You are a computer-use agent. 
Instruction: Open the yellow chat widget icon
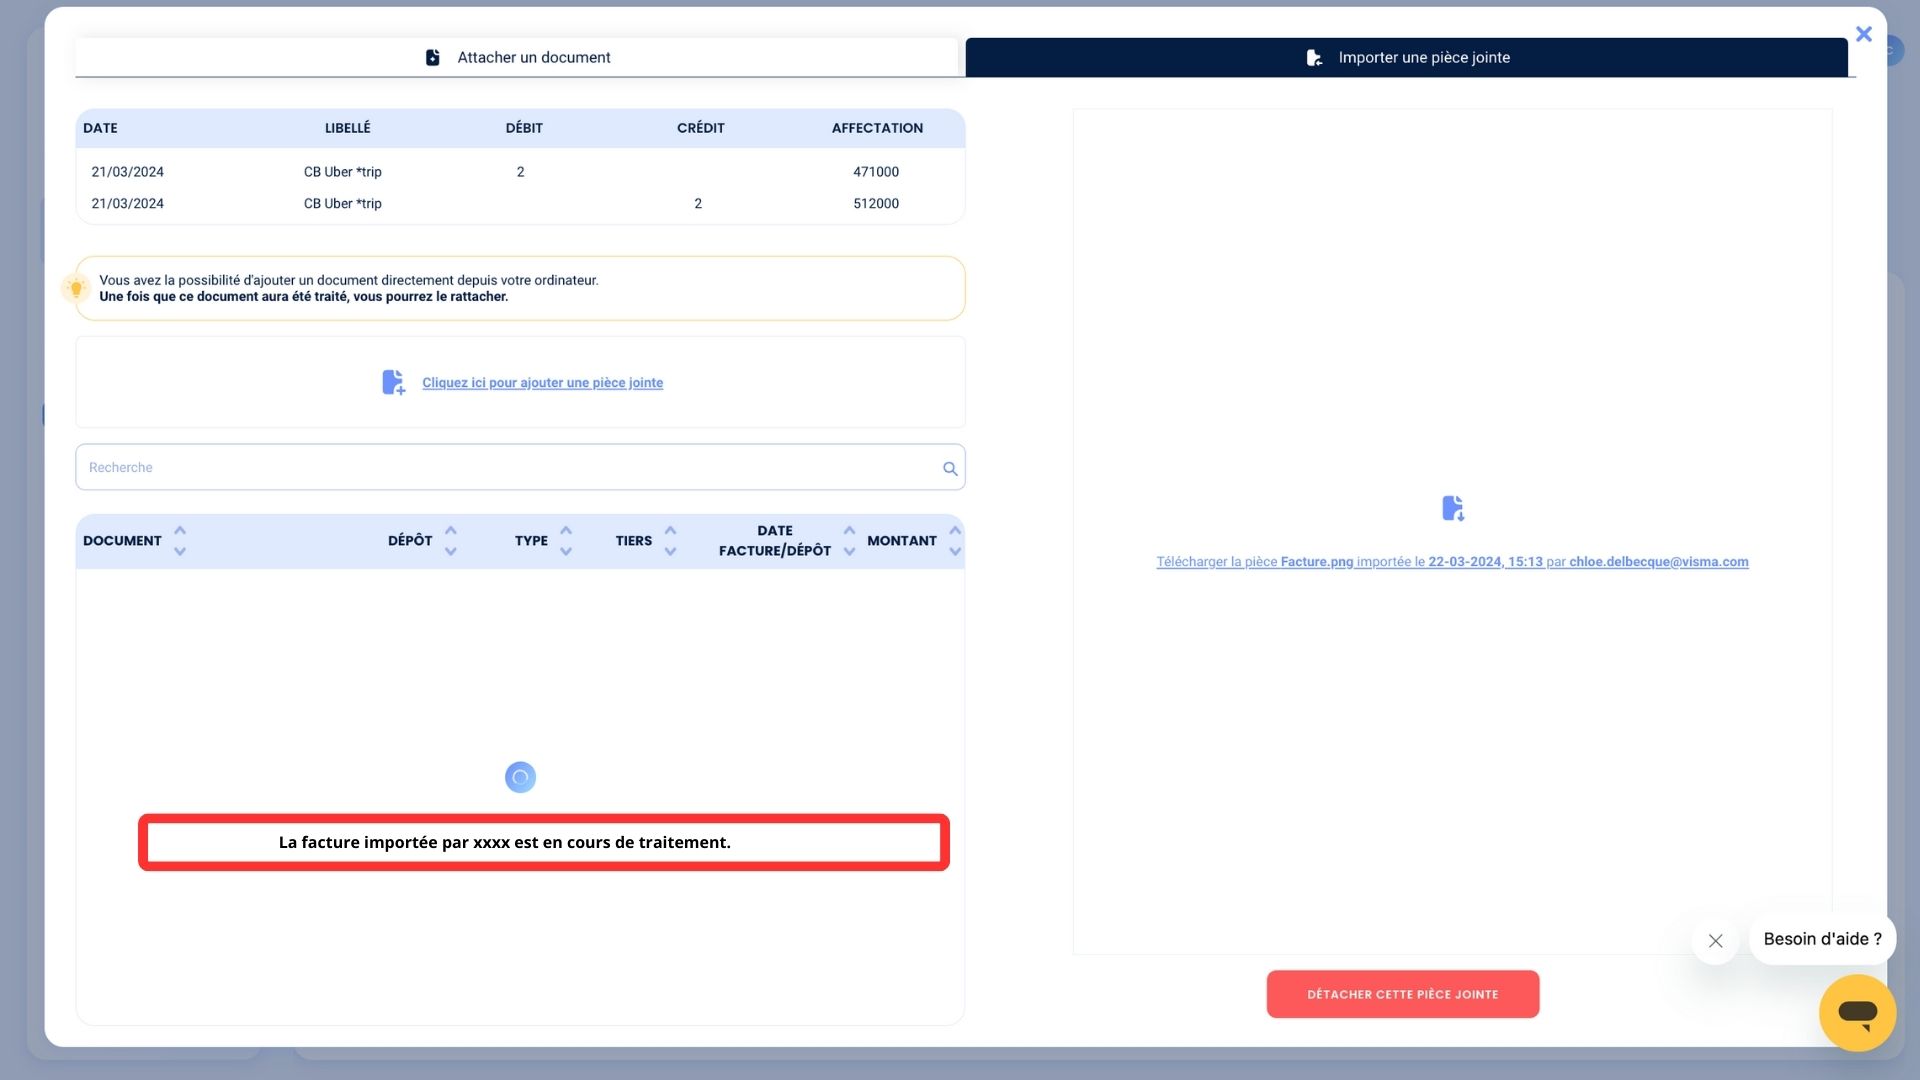[x=1857, y=1013]
